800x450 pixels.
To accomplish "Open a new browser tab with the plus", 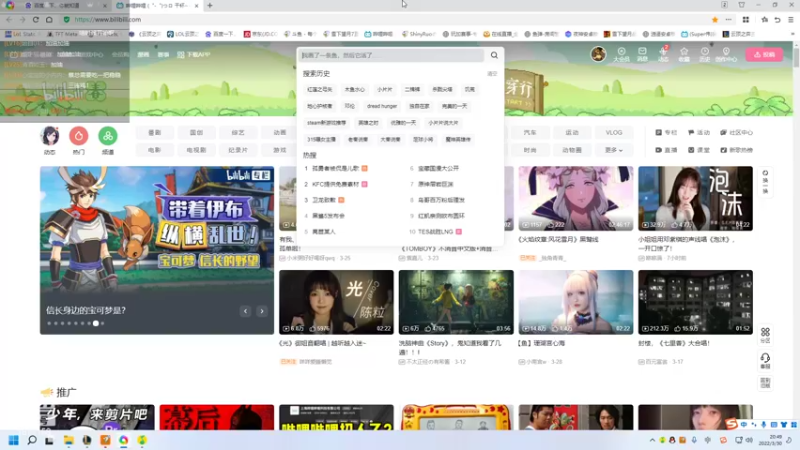I will (x=210, y=6).
